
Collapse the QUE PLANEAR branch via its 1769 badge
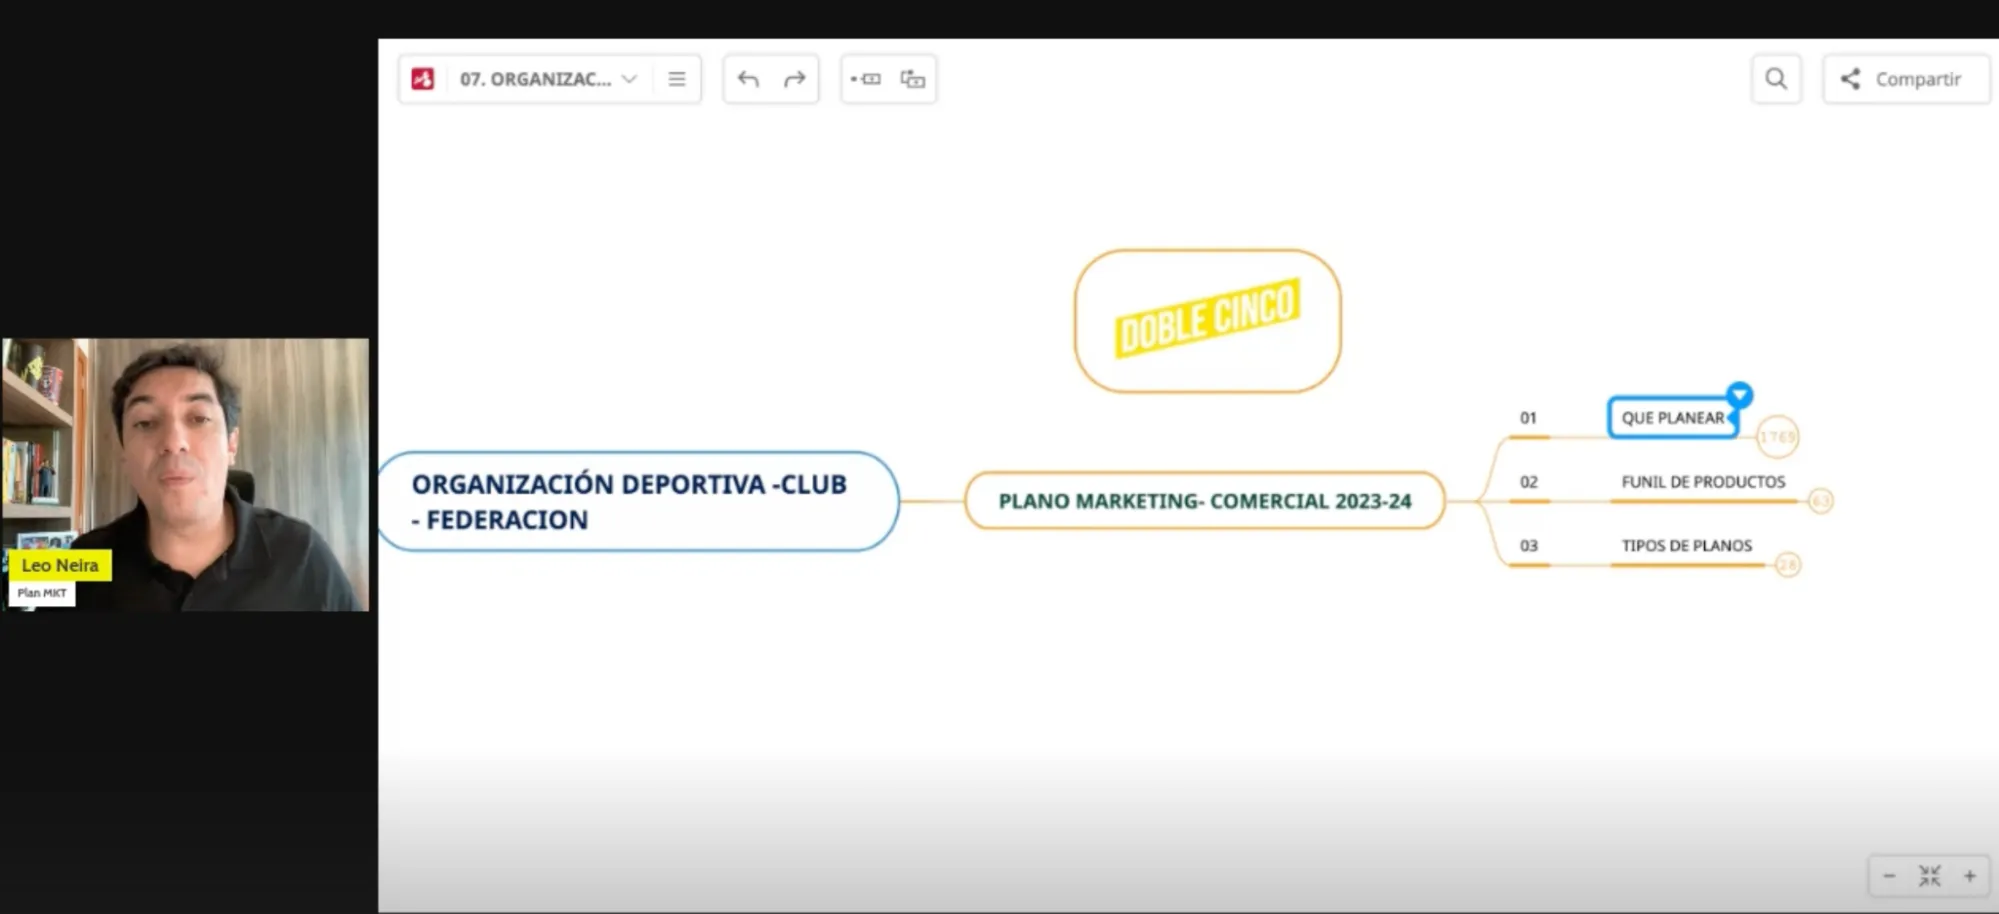tap(1776, 437)
